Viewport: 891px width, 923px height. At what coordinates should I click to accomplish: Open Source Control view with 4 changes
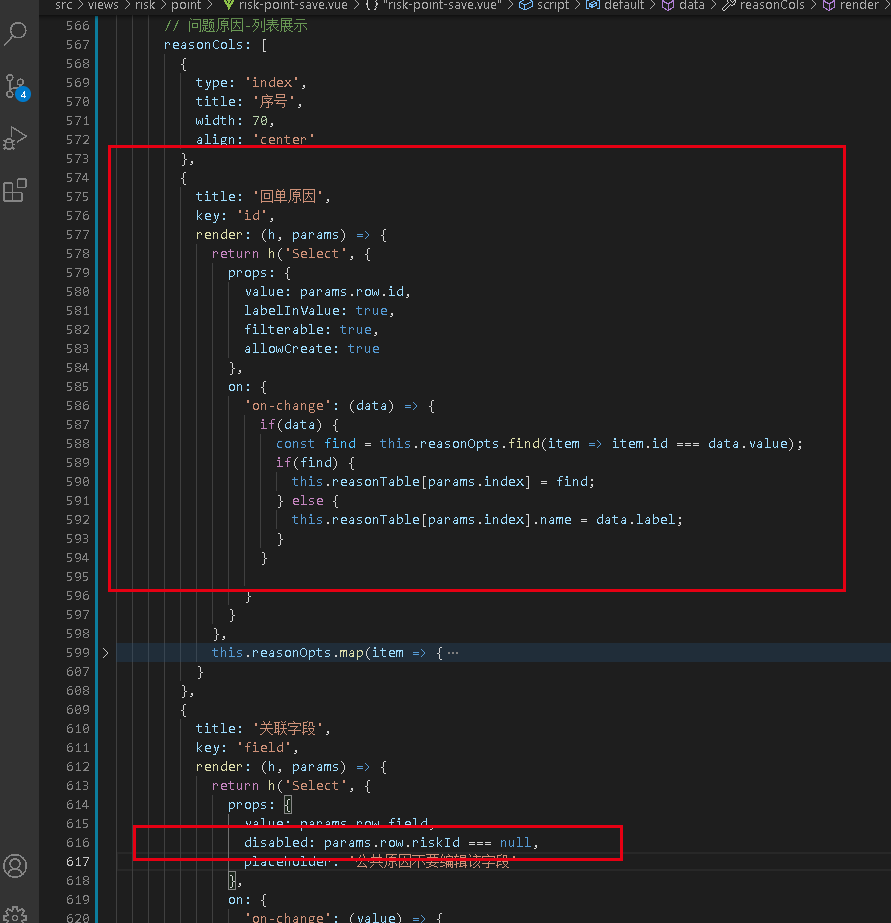point(16,87)
